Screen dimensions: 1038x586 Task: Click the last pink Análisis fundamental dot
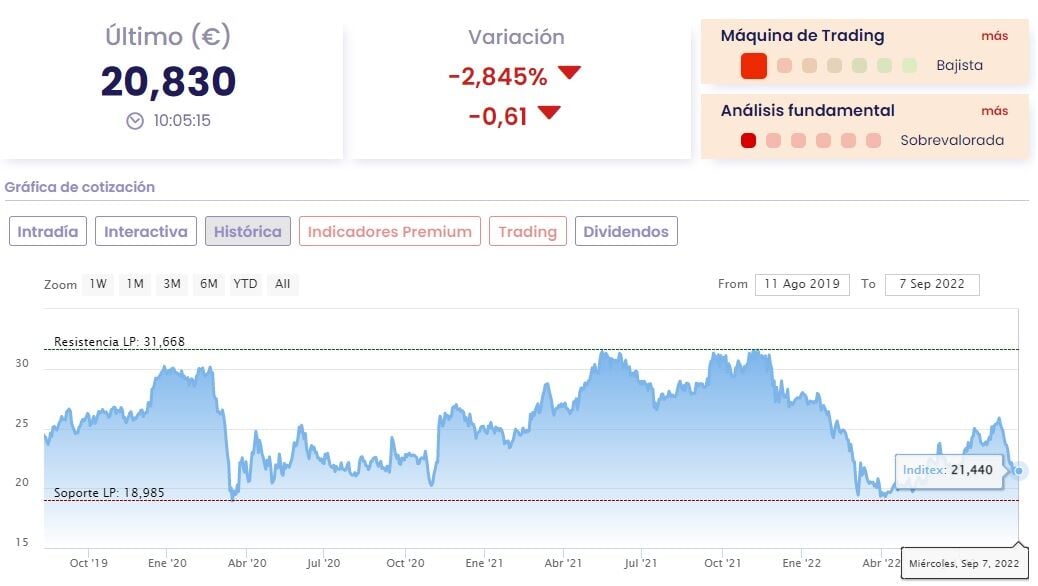pos(873,141)
